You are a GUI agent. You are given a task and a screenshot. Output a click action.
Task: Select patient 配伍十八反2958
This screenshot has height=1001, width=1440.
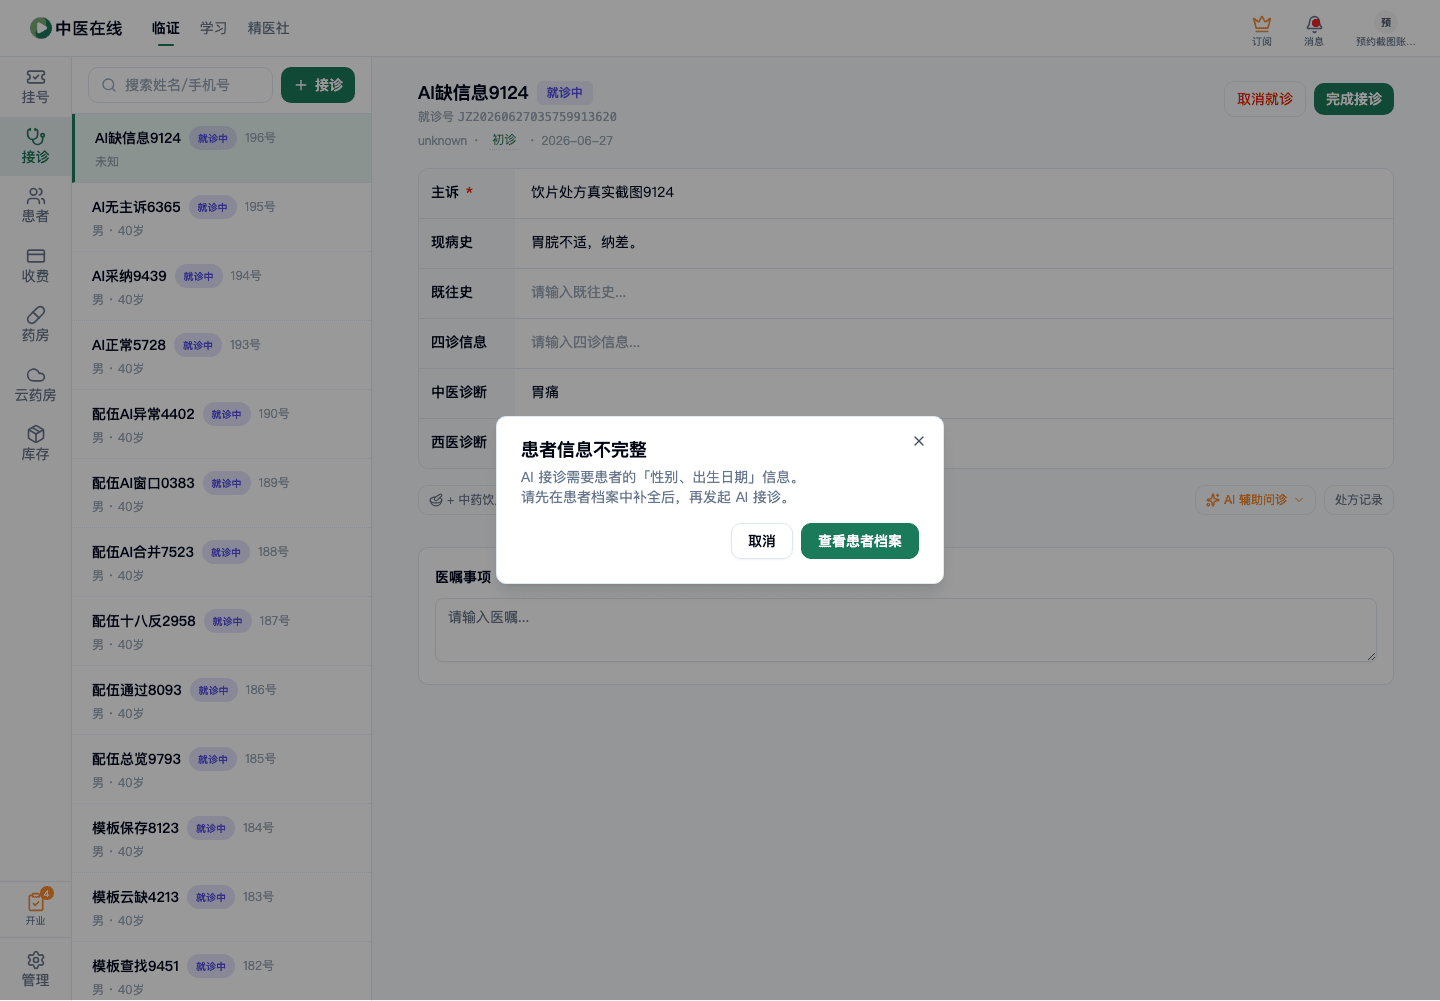click(x=222, y=631)
